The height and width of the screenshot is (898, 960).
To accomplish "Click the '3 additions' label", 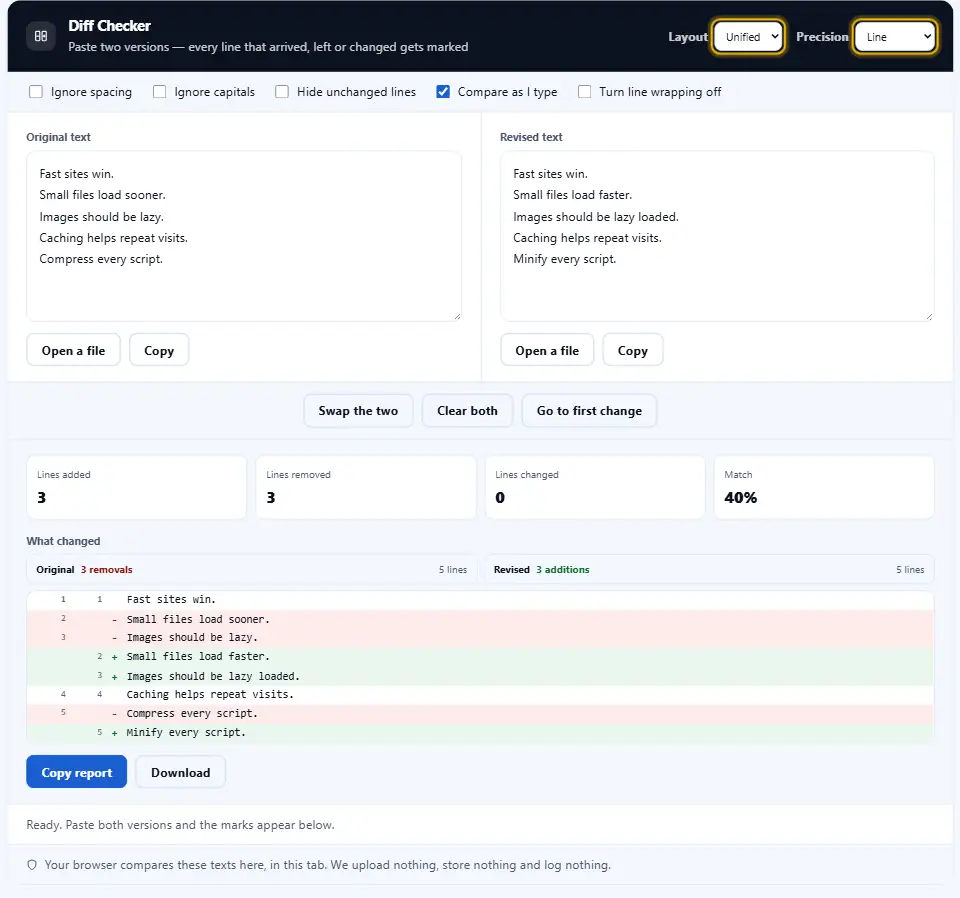I will click(x=563, y=569).
